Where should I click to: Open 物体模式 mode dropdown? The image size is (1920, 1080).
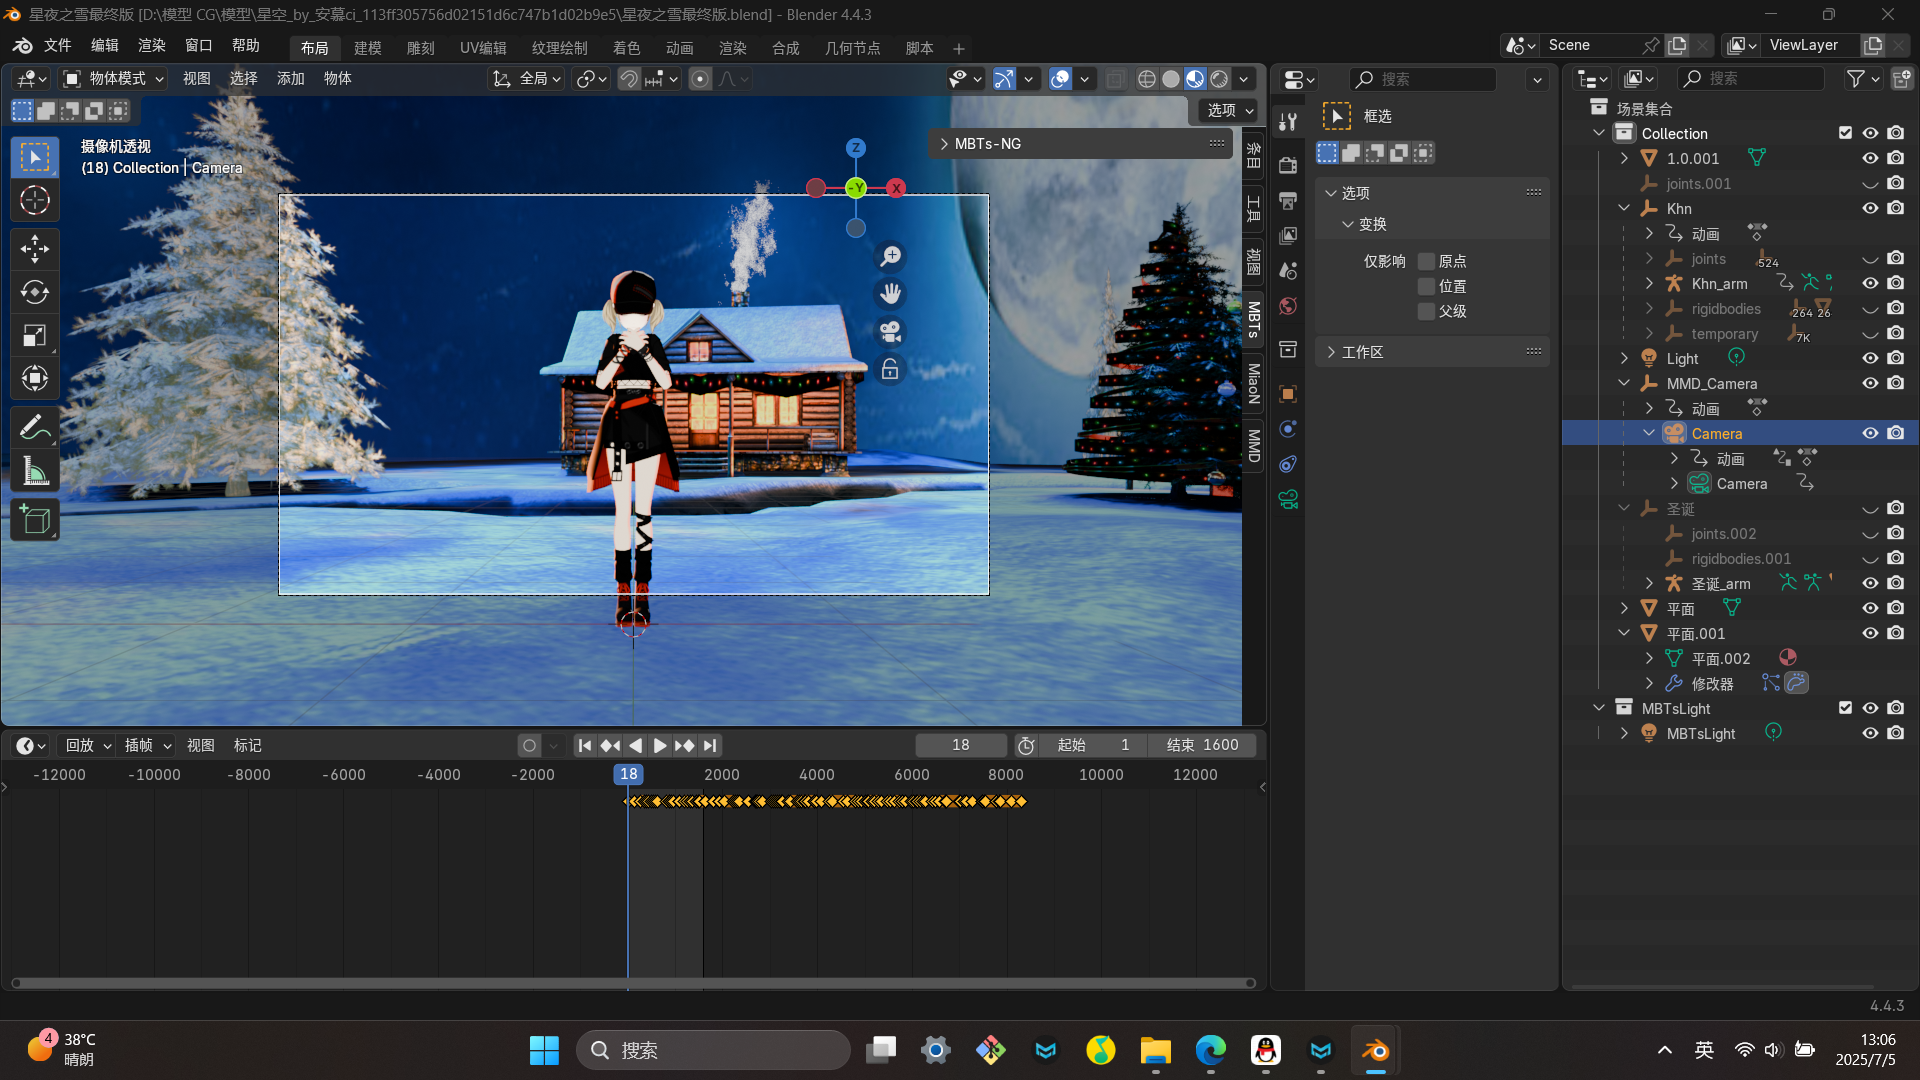point(113,78)
